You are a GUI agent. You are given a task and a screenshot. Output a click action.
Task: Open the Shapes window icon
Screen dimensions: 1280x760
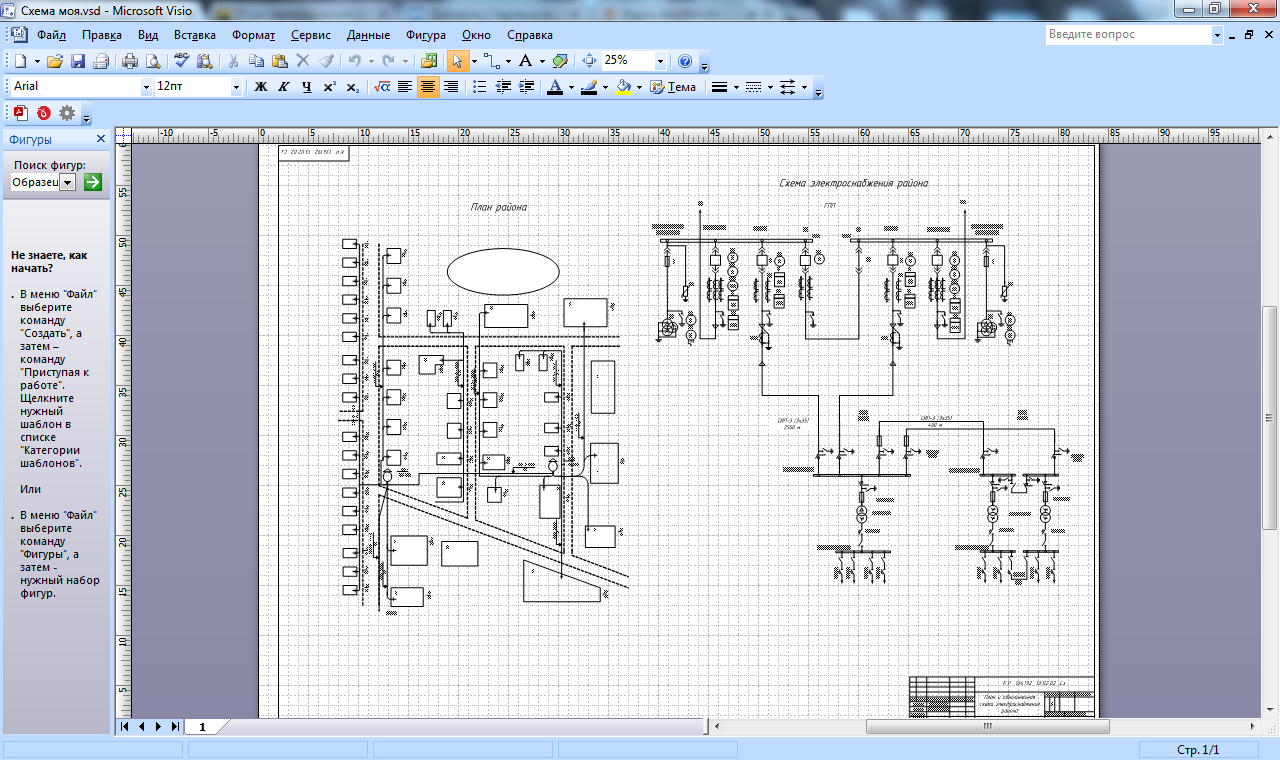tap(430, 61)
